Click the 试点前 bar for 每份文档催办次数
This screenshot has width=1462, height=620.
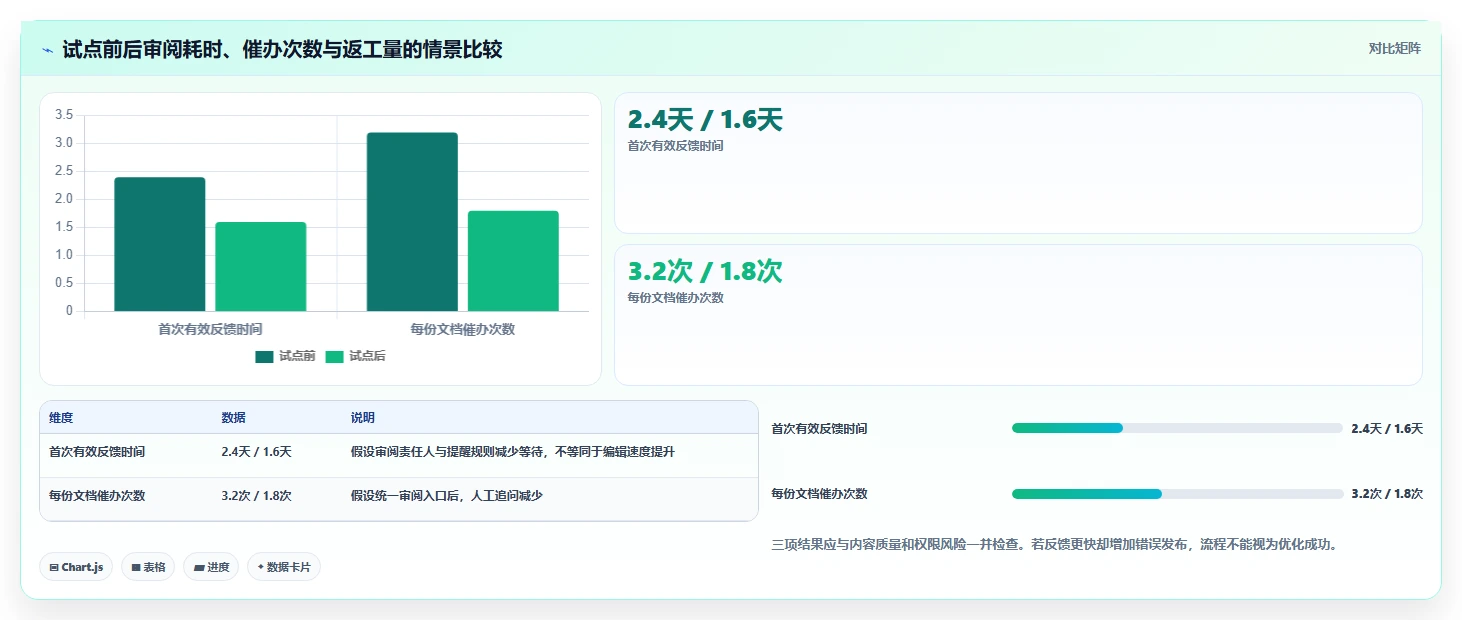coord(412,222)
